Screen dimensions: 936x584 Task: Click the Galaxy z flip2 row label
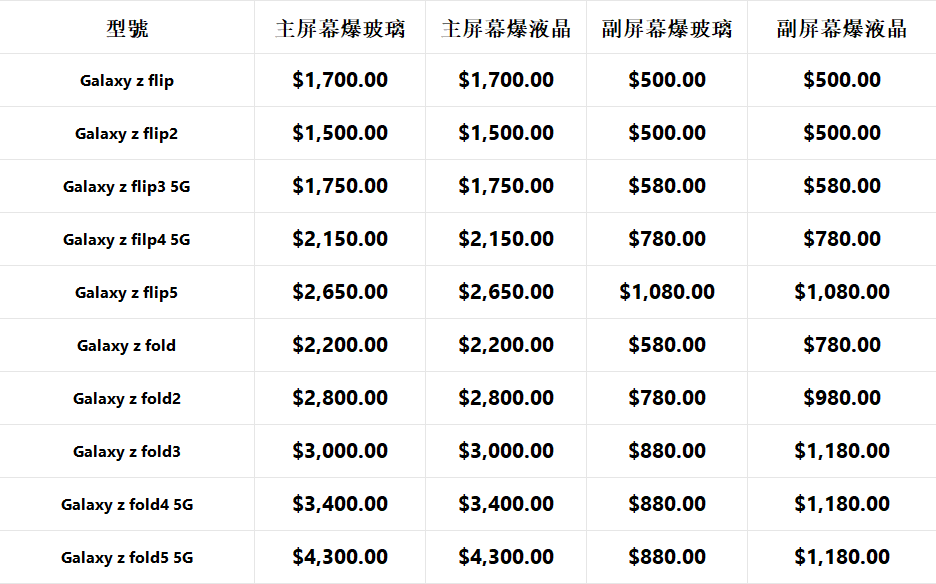point(127,134)
